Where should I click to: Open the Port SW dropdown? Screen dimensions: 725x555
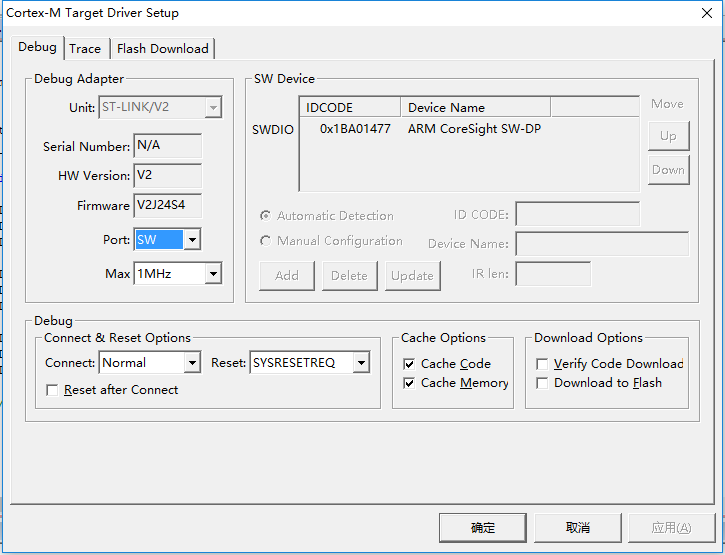point(192,240)
